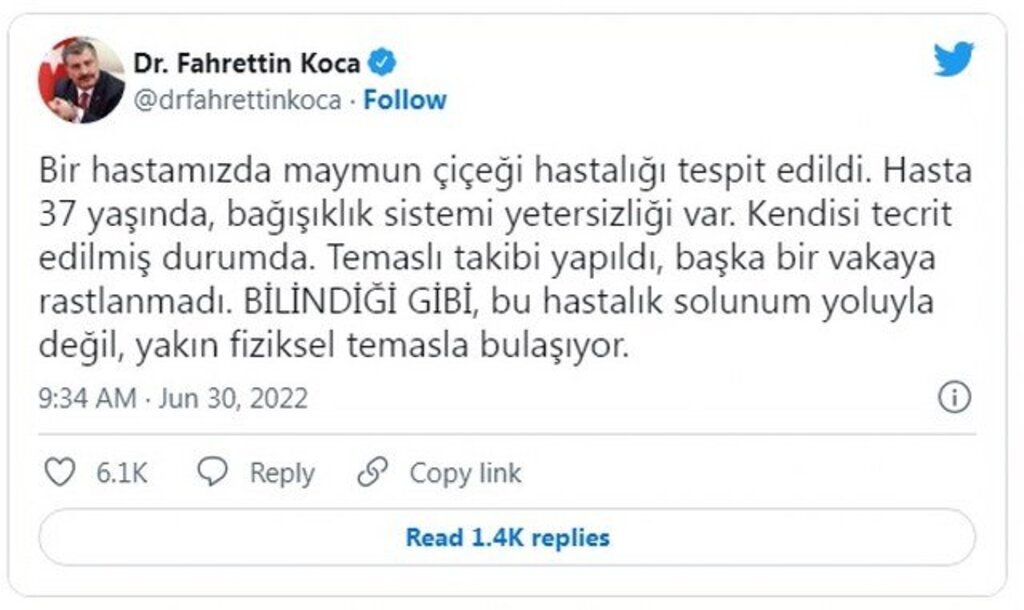1024x610 pixels.
Task: Click the 6.1K likes count
Action: click(121, 473)
